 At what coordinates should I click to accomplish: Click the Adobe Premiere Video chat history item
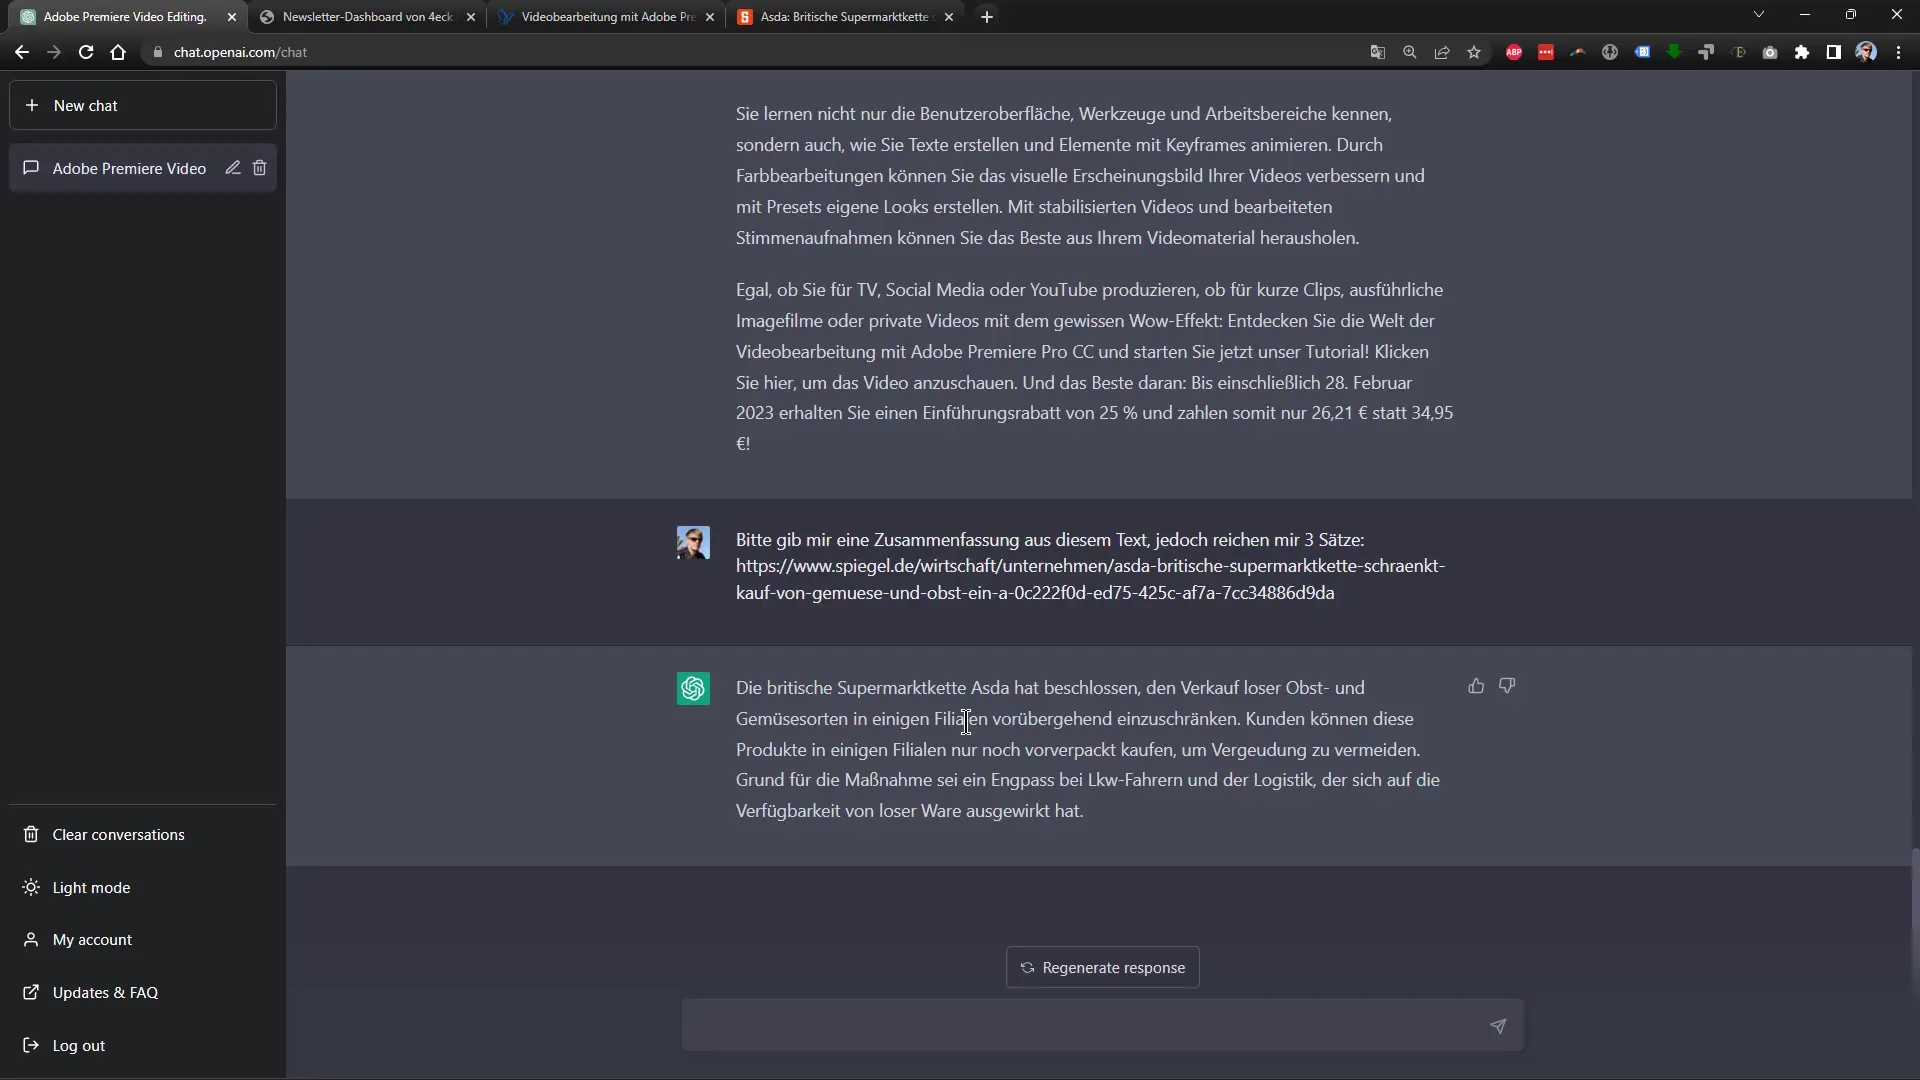[x=129, y=167]
